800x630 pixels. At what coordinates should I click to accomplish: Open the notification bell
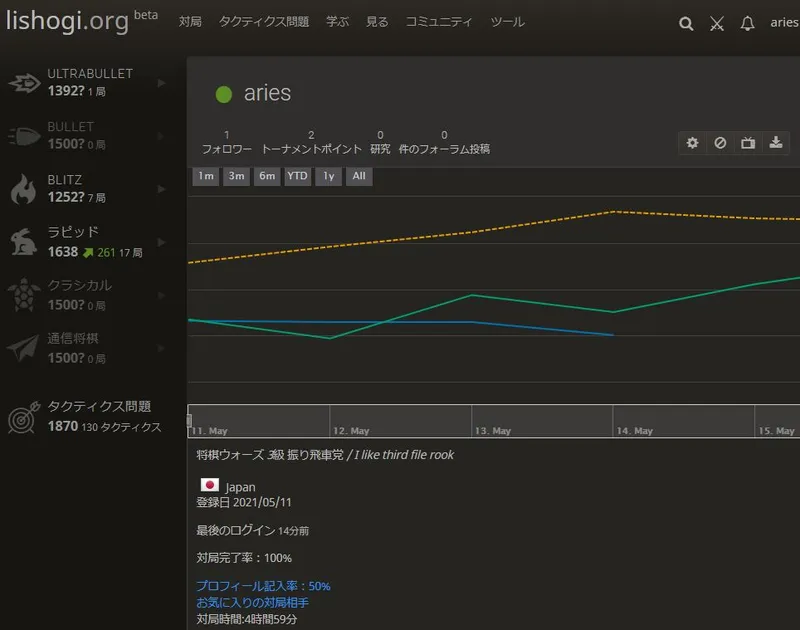tap(747, 23)
